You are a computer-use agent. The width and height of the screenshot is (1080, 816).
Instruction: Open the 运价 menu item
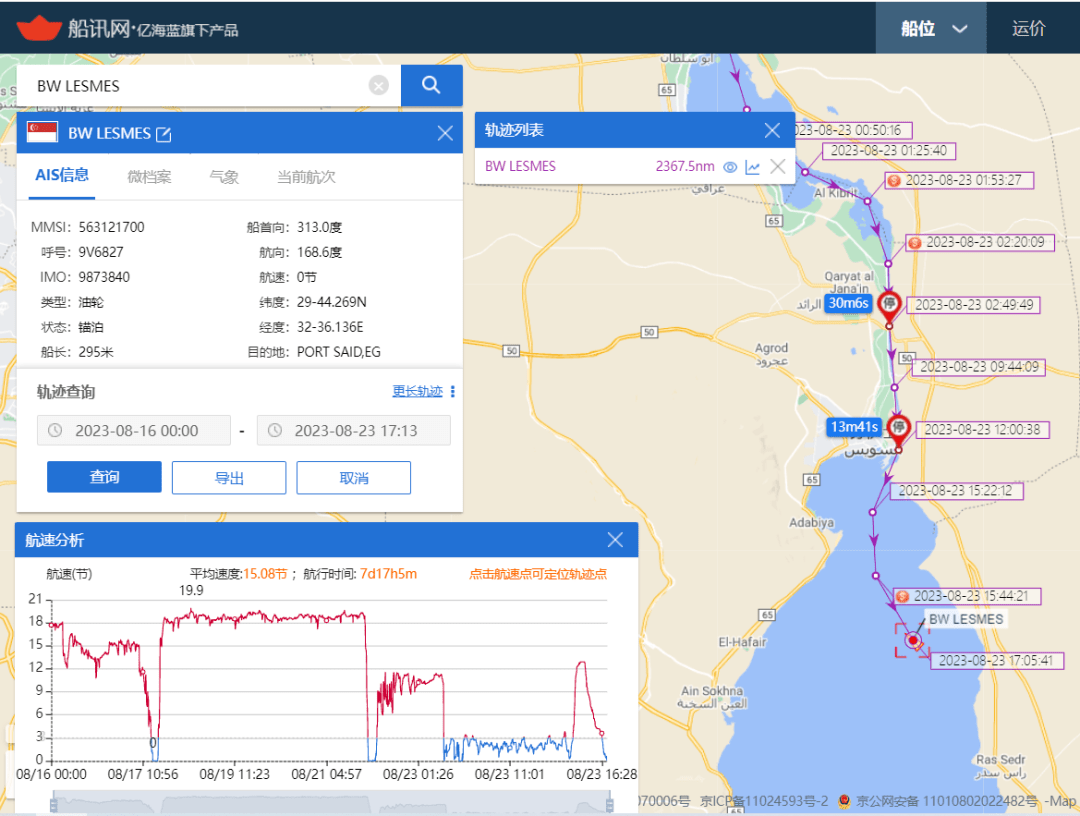coord(1029,28)
